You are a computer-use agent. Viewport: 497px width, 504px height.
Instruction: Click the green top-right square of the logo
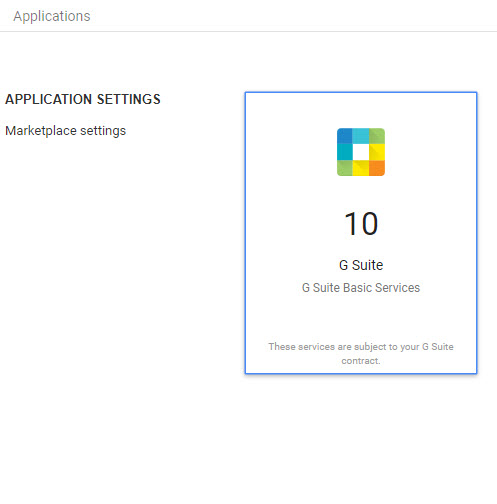(377, 136)
